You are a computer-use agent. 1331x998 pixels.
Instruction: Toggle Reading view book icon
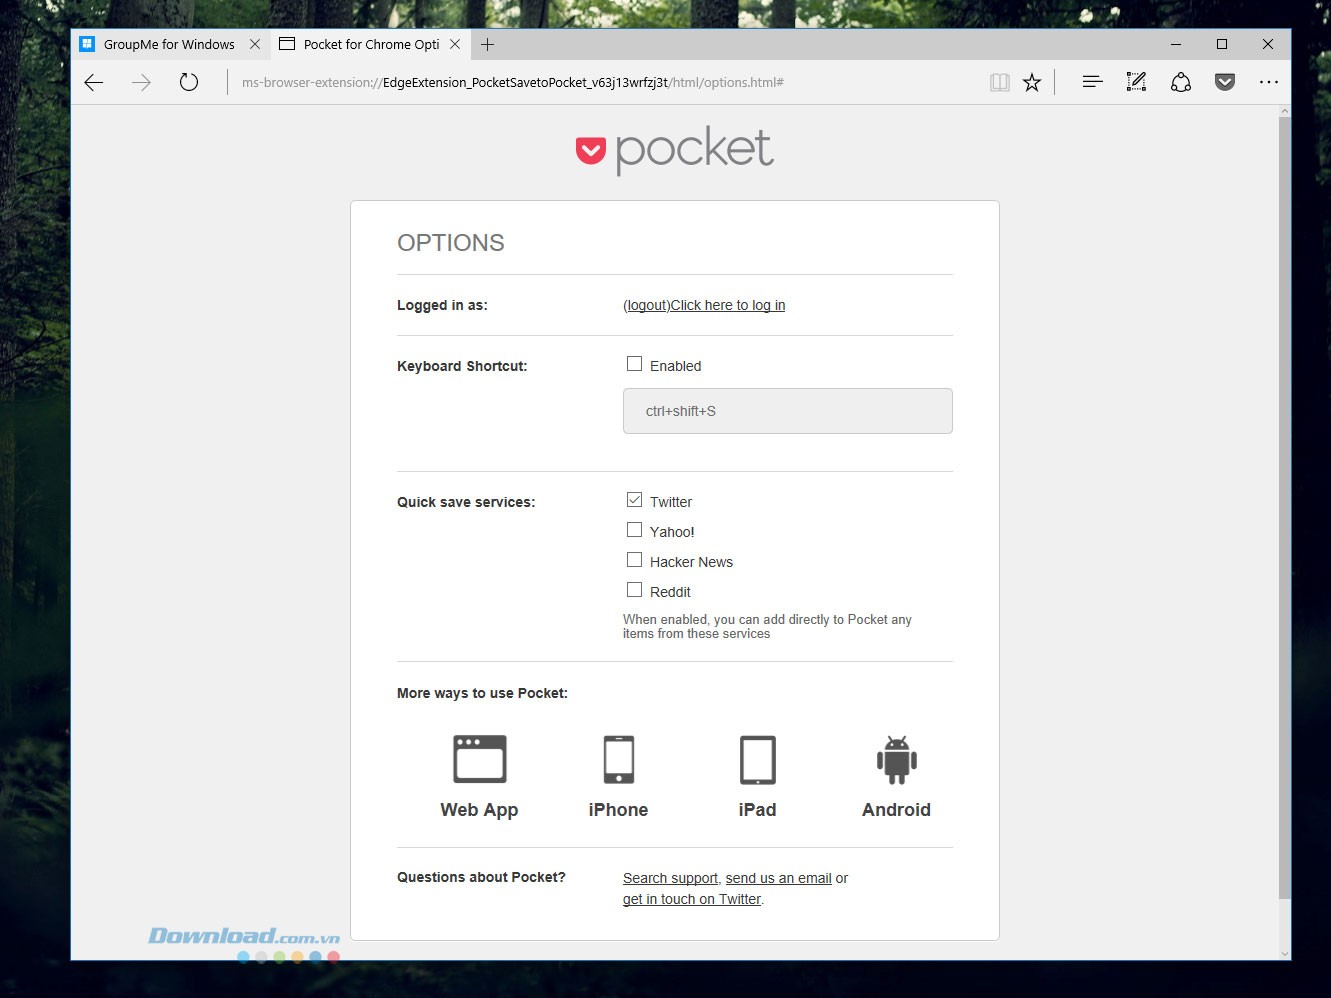(999, 82)
